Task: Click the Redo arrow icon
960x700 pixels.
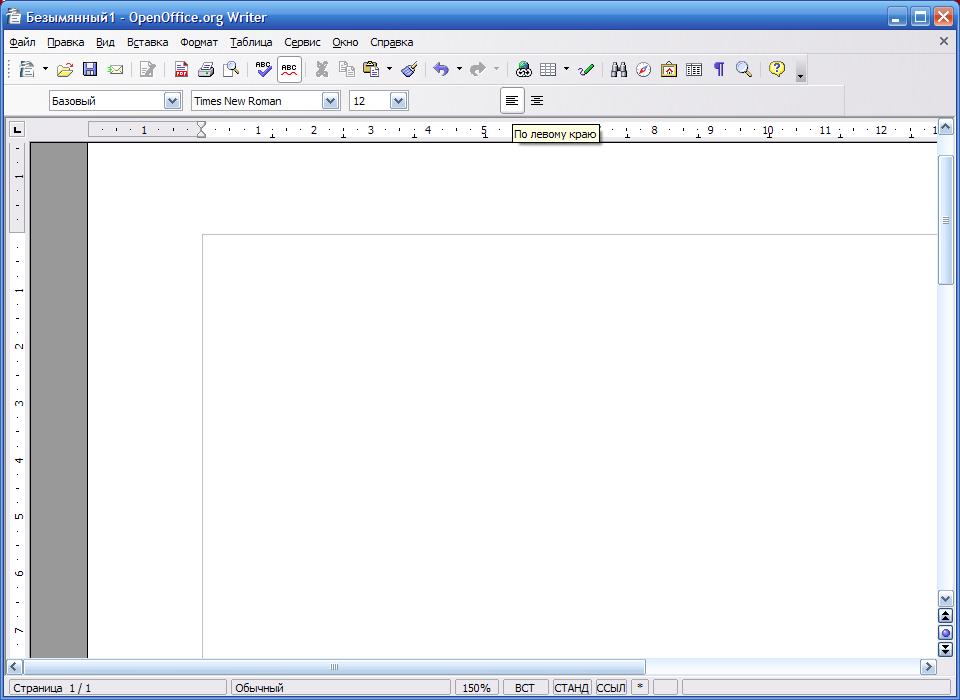Action: (x=478, y=69)
